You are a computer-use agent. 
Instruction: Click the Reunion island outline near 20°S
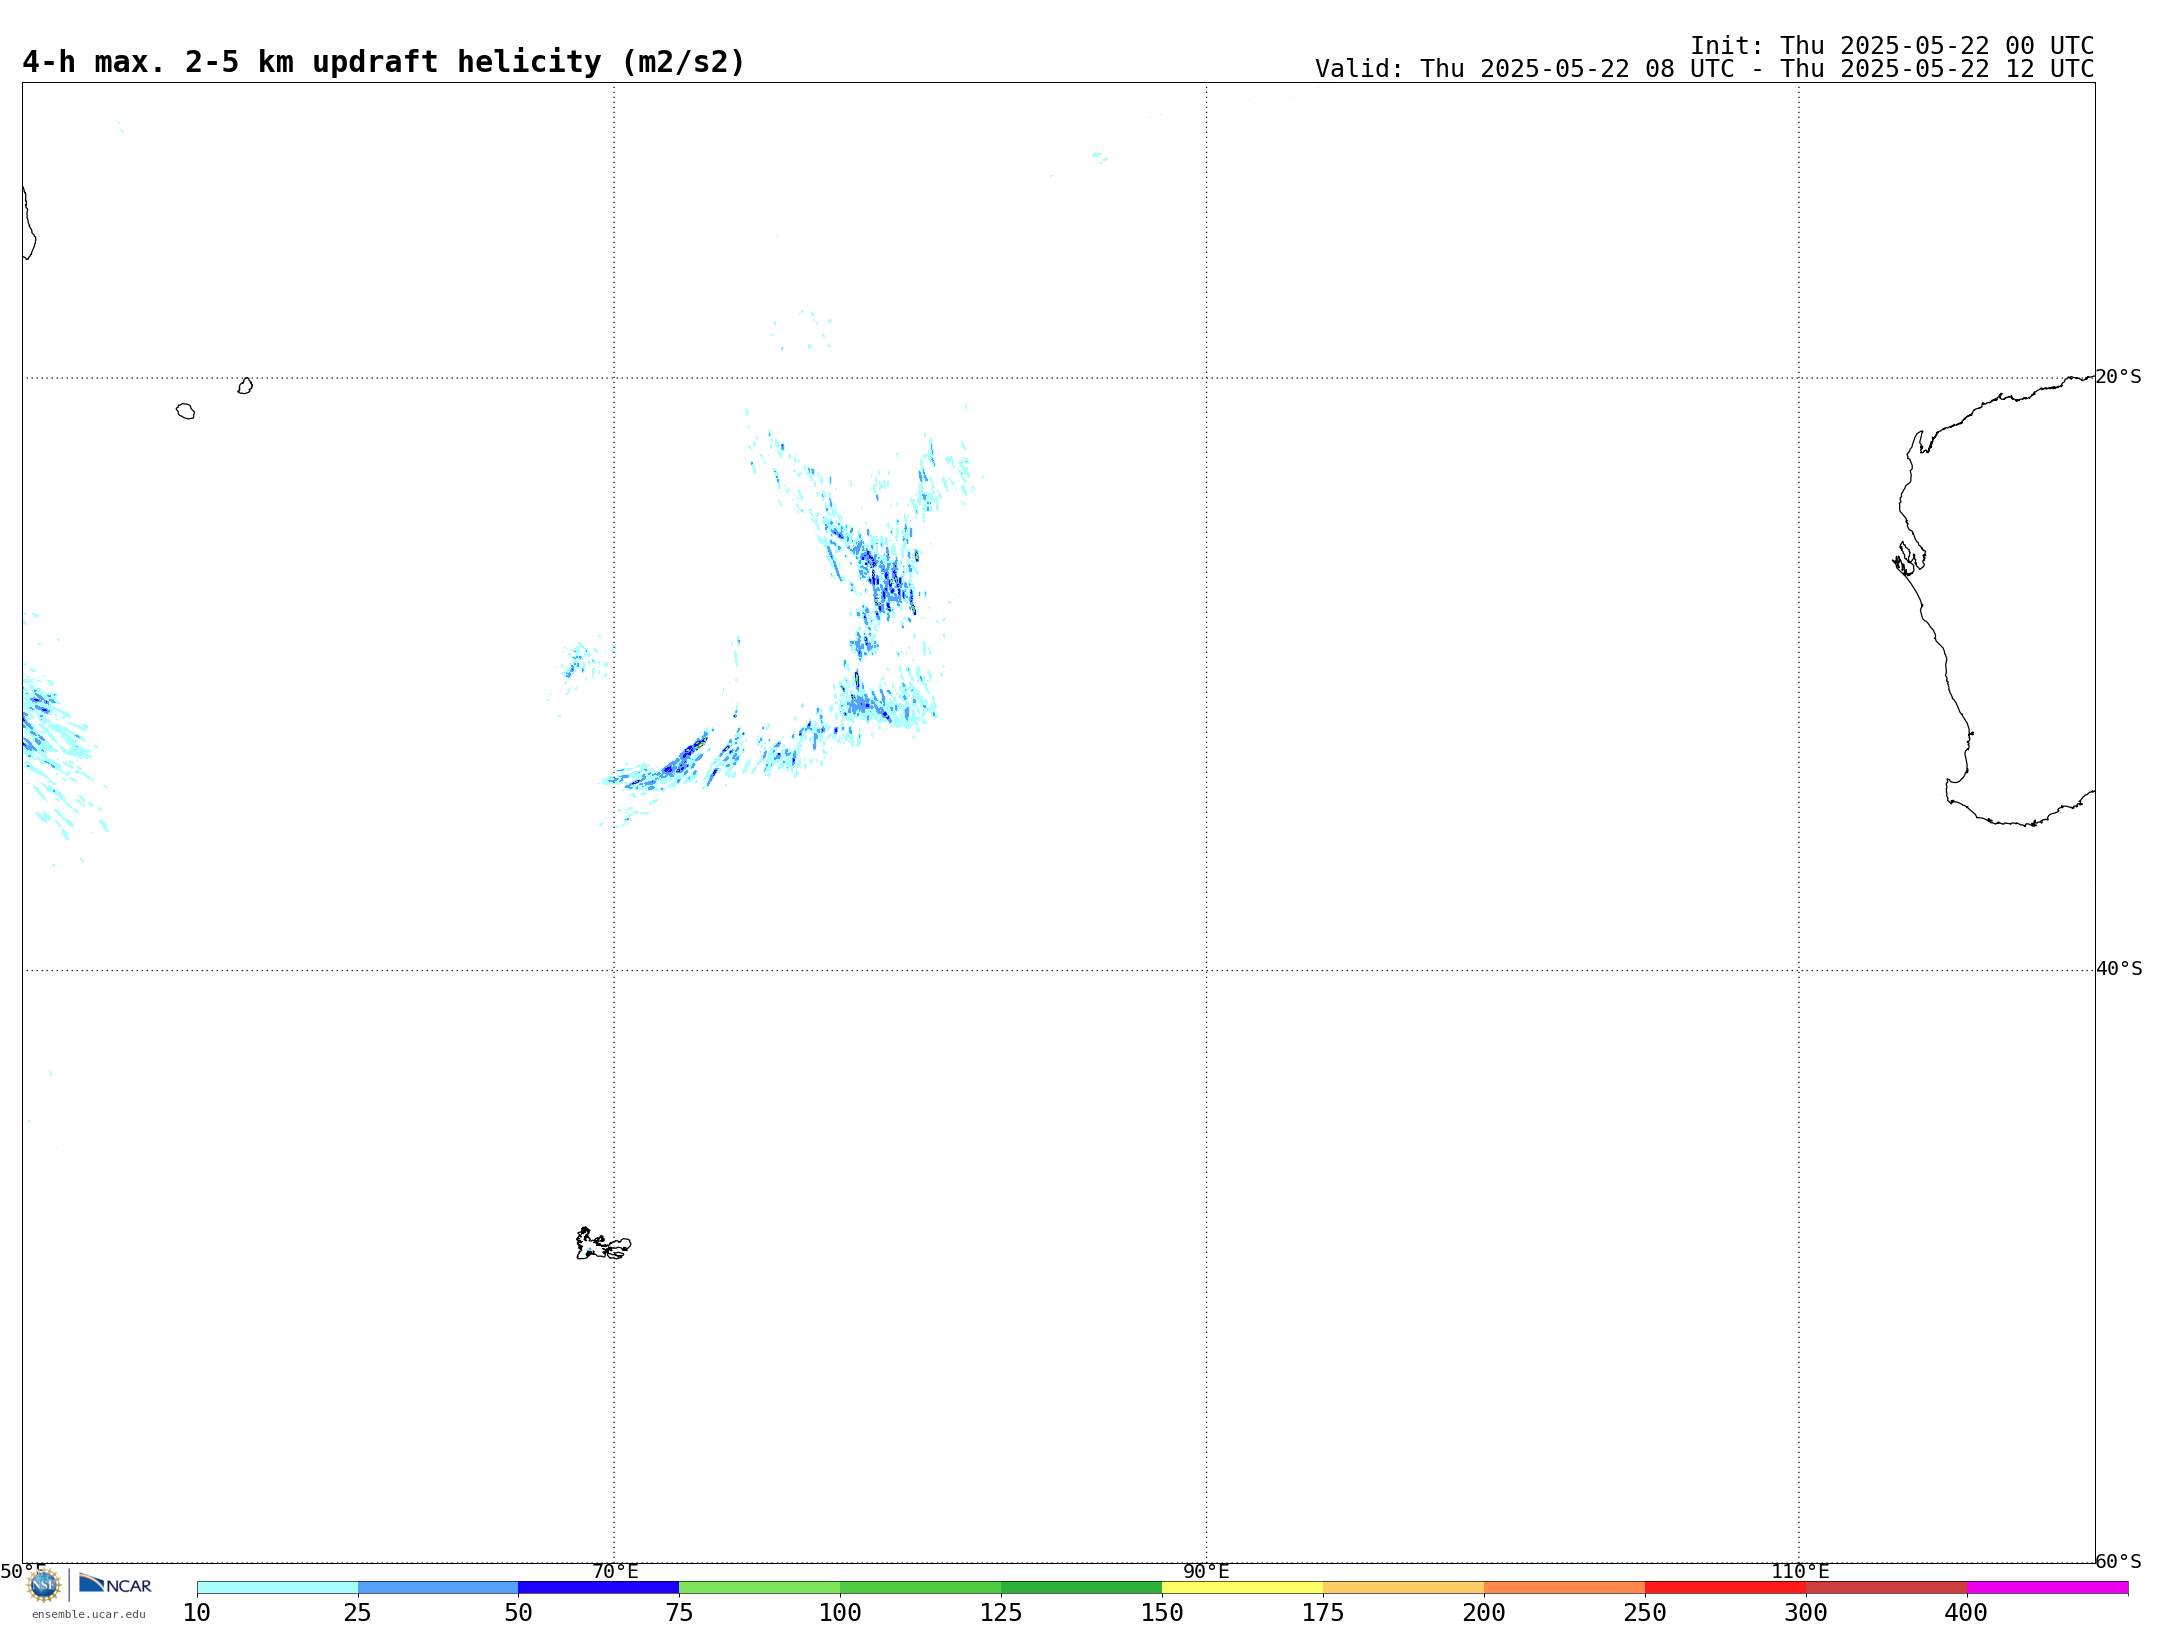pos(185,411)
